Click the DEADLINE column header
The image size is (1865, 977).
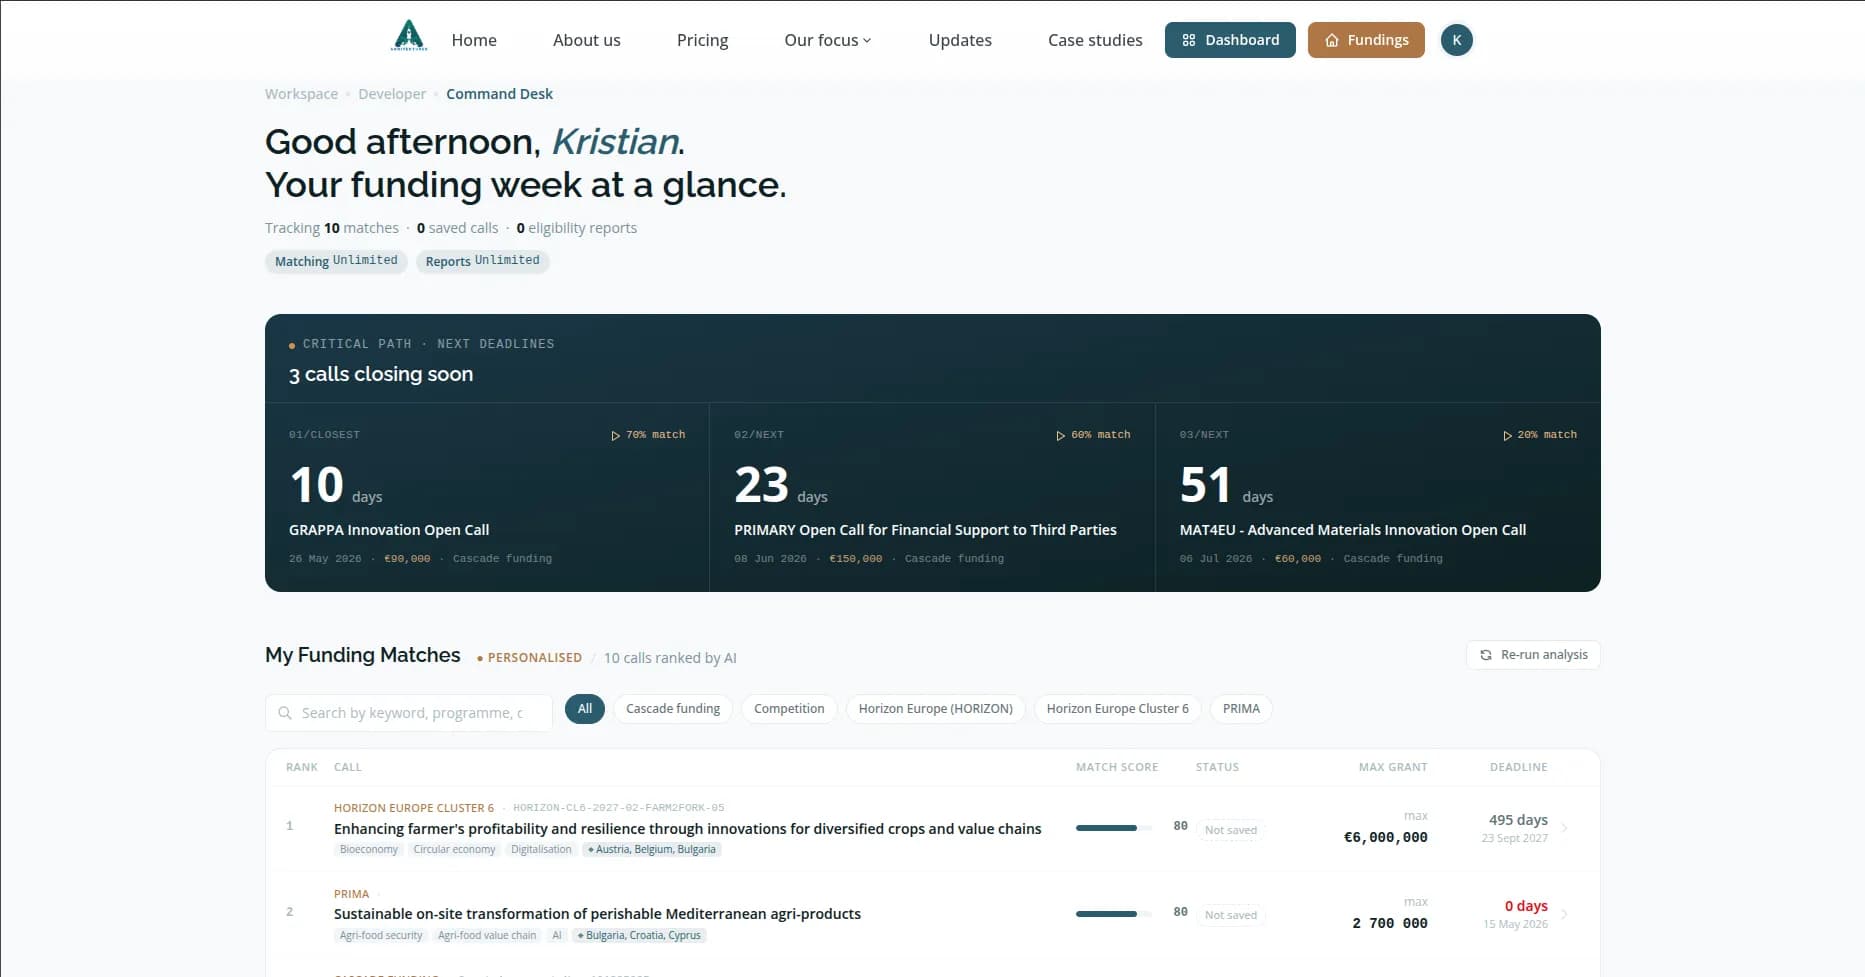click(1518, 767)
